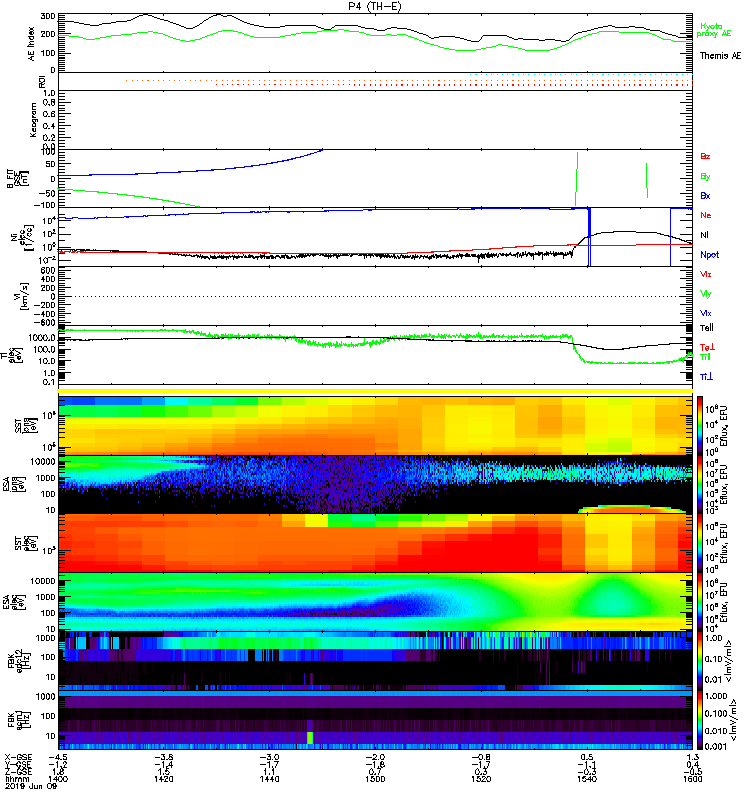750x800 pixels.
Task: Click "Eflux, EFU" label beside ESA electron colorbar
Action: click(x=723, y=603)
